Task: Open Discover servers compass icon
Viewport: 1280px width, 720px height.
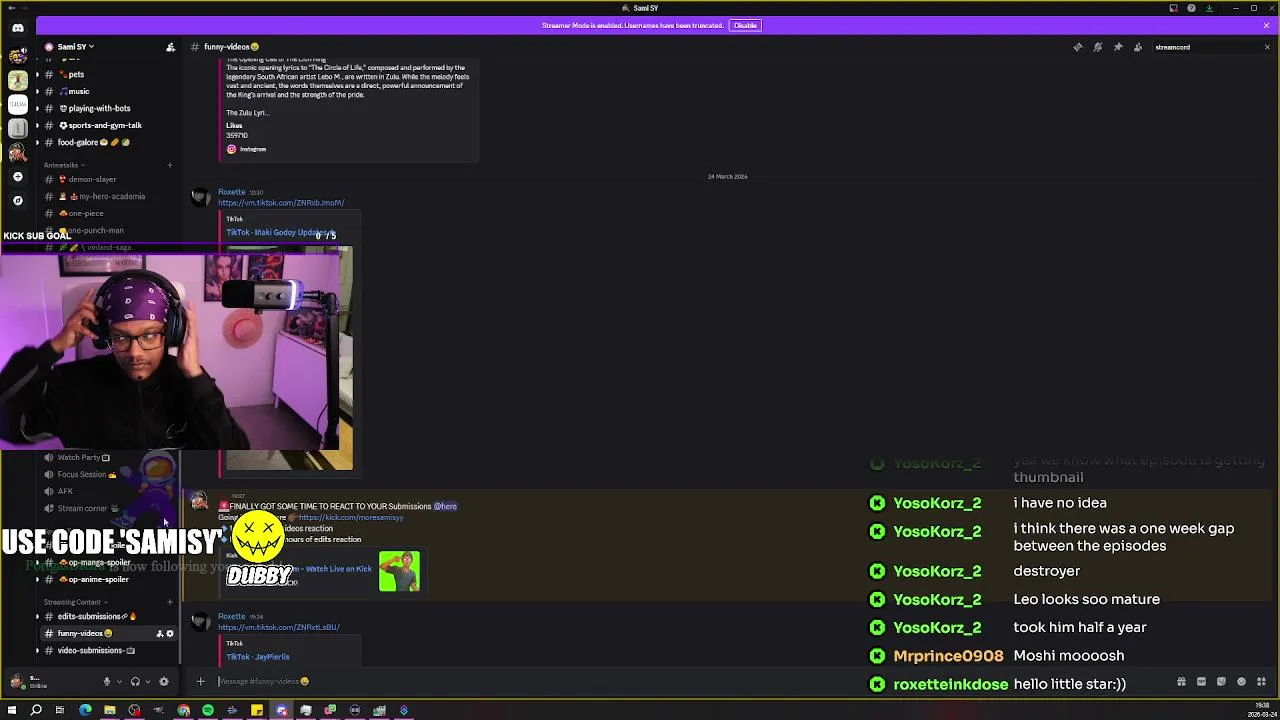Action: pos(17,200)
